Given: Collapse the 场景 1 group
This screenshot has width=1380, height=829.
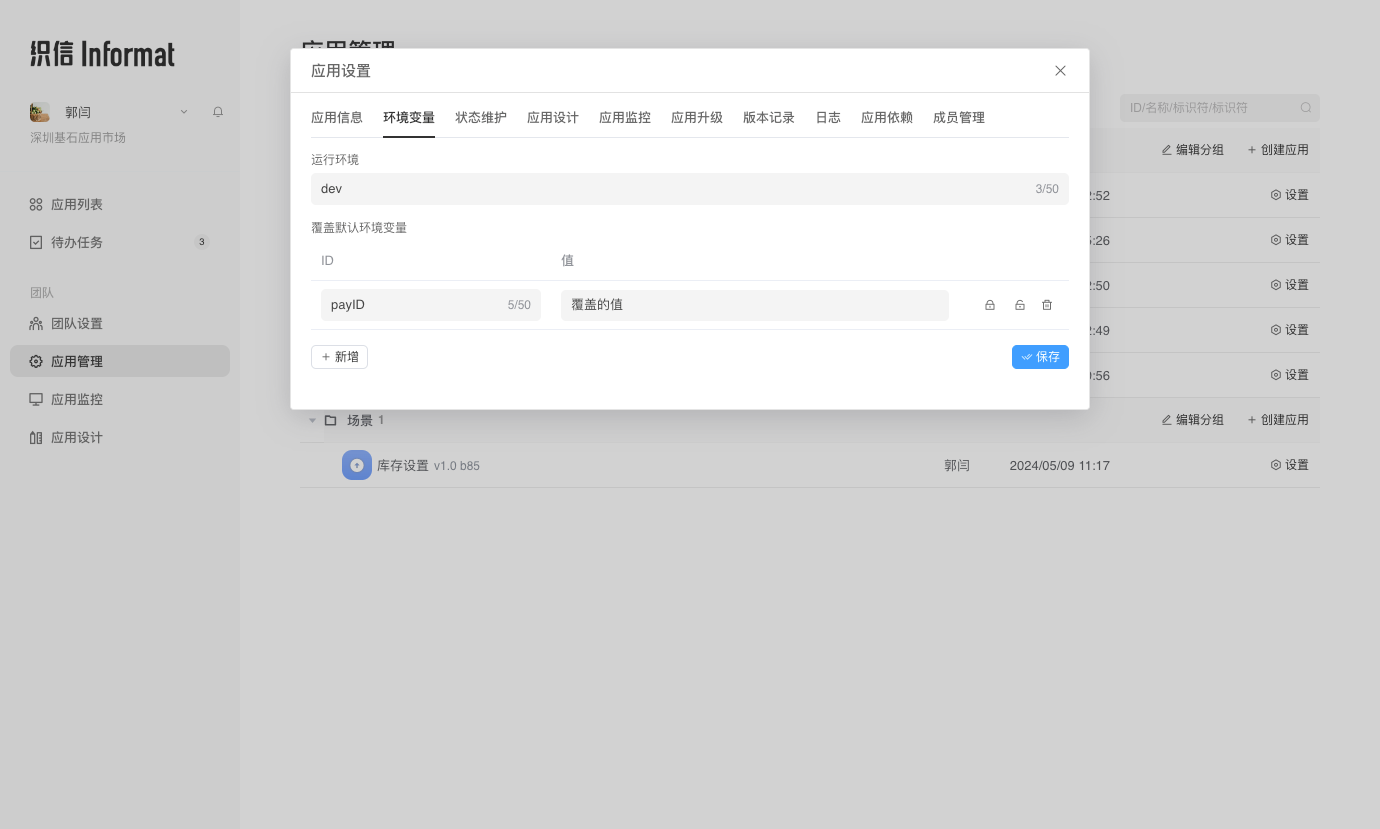Looking at the screenshot, I should click(x=312, y=420).
